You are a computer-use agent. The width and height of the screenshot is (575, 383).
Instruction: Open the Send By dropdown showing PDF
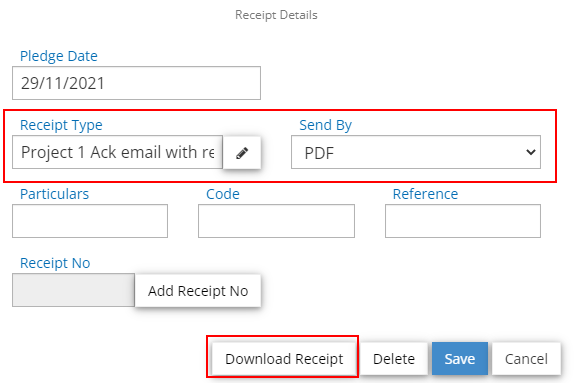[x=416, y=152]
